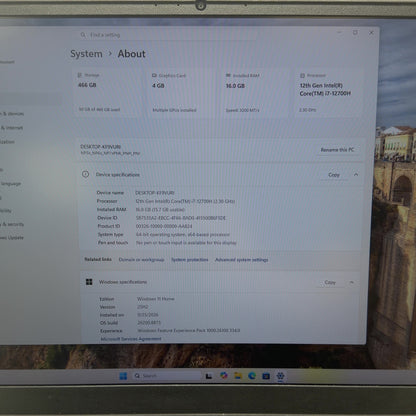416x416 pixels.
Task: Click the Settings gear on the taskbar
Action: (x=280, y=376)
